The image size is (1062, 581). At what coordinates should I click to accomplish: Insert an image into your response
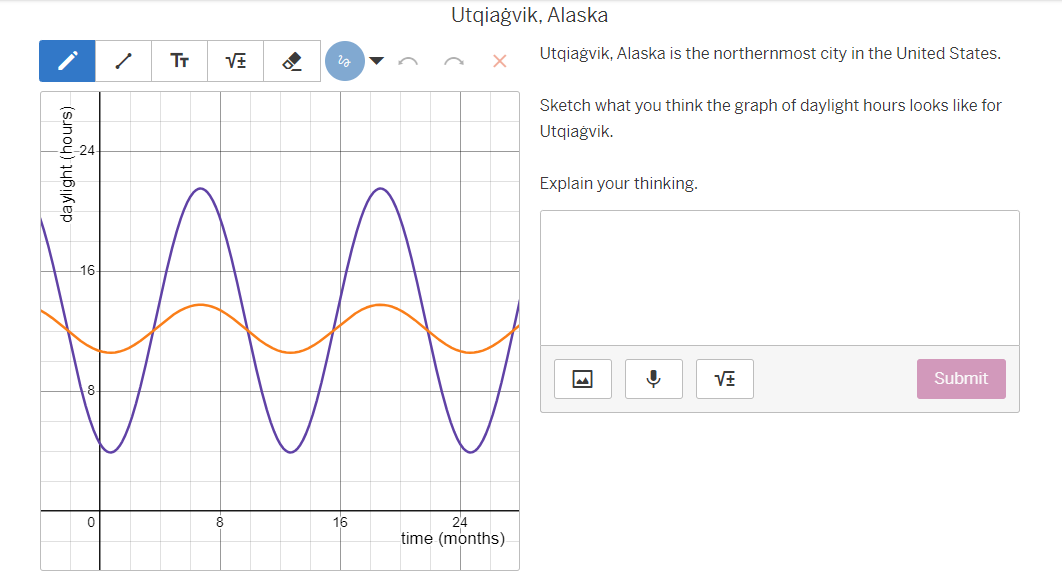(x=581, y=378)
